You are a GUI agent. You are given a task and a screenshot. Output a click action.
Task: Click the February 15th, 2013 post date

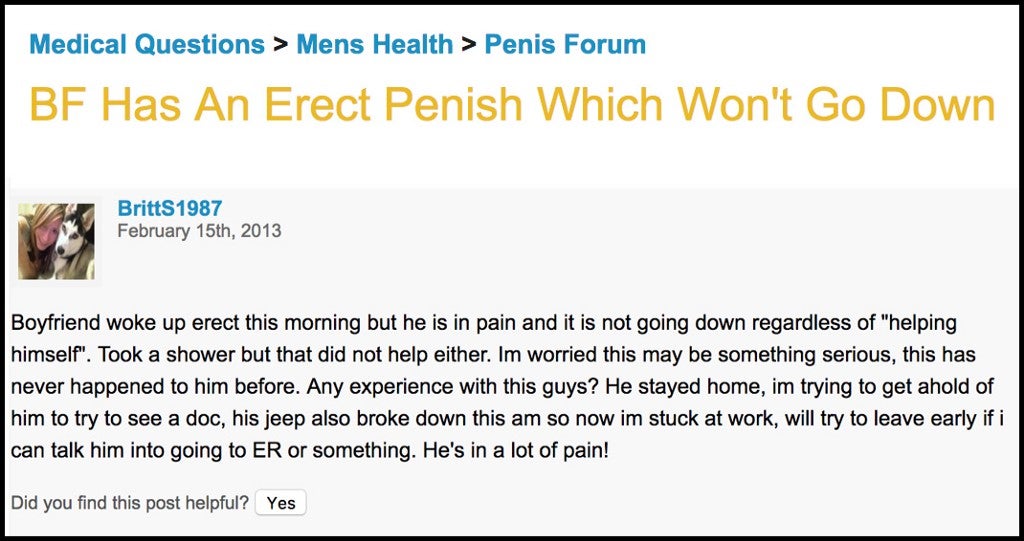[199, 231]
